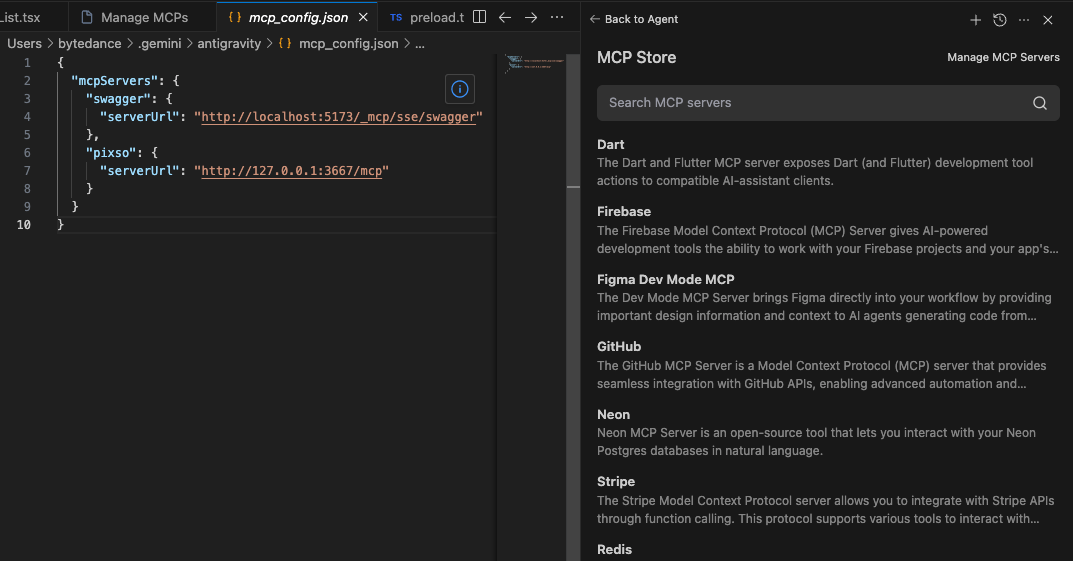The width and height of the screenshot is (1073, 561).
Task: Navigate back with the left arrow
Action: coord(505,18)
